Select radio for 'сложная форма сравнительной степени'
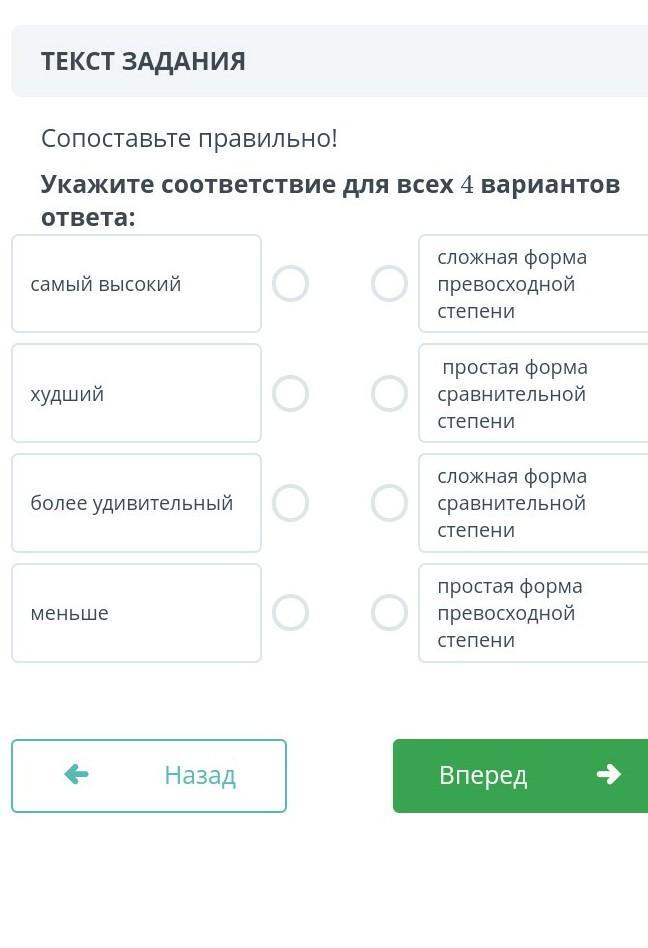This screenshot has height=948, width=648. (x=389, y=503)
